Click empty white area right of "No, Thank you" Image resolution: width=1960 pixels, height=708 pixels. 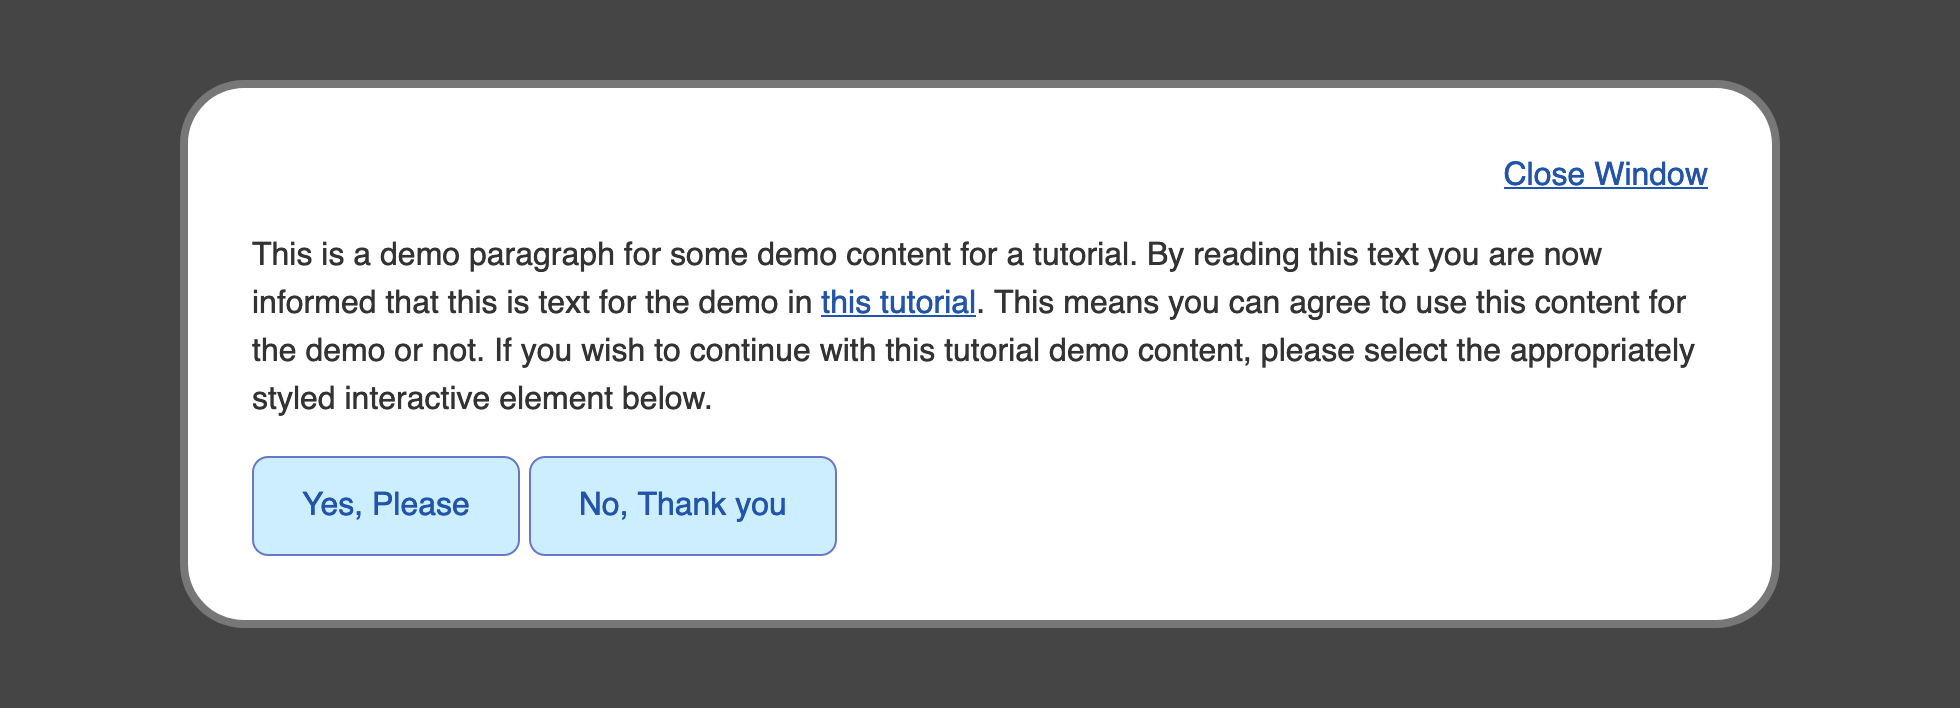tap(1250, 506)
